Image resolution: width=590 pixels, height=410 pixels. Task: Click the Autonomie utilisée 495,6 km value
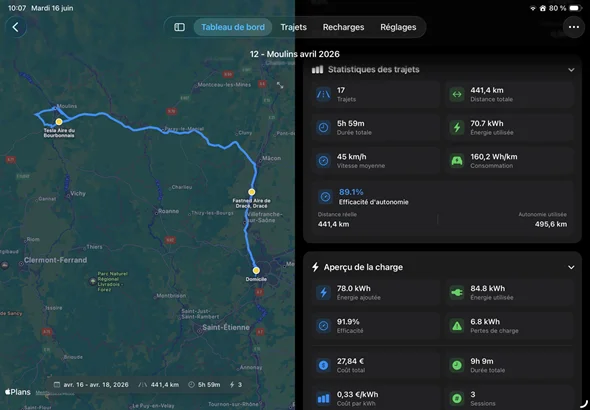[551, 224]
